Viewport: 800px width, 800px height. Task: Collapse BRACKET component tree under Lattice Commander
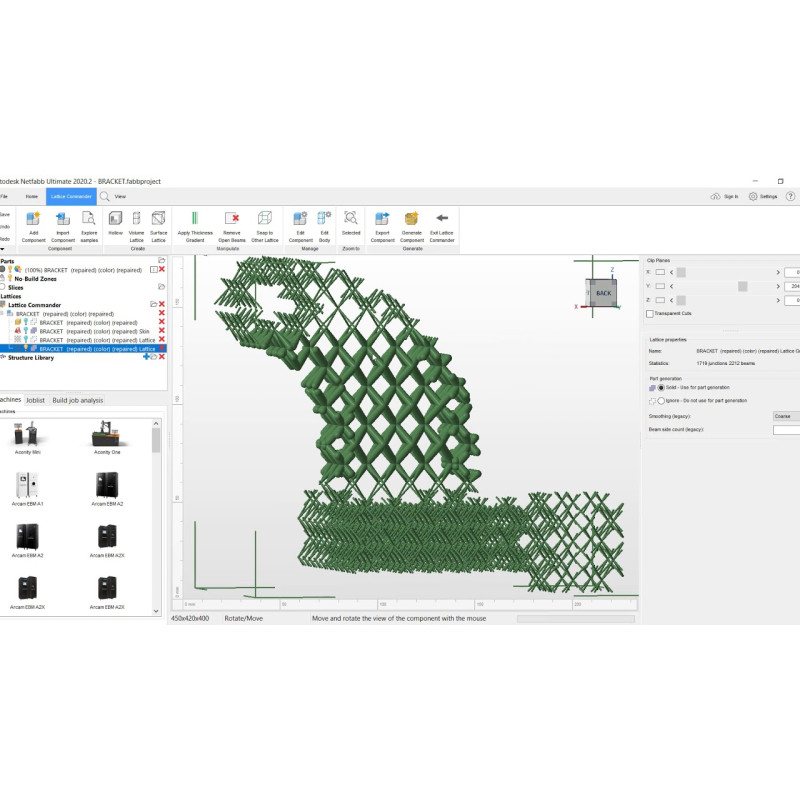(3, 314)
